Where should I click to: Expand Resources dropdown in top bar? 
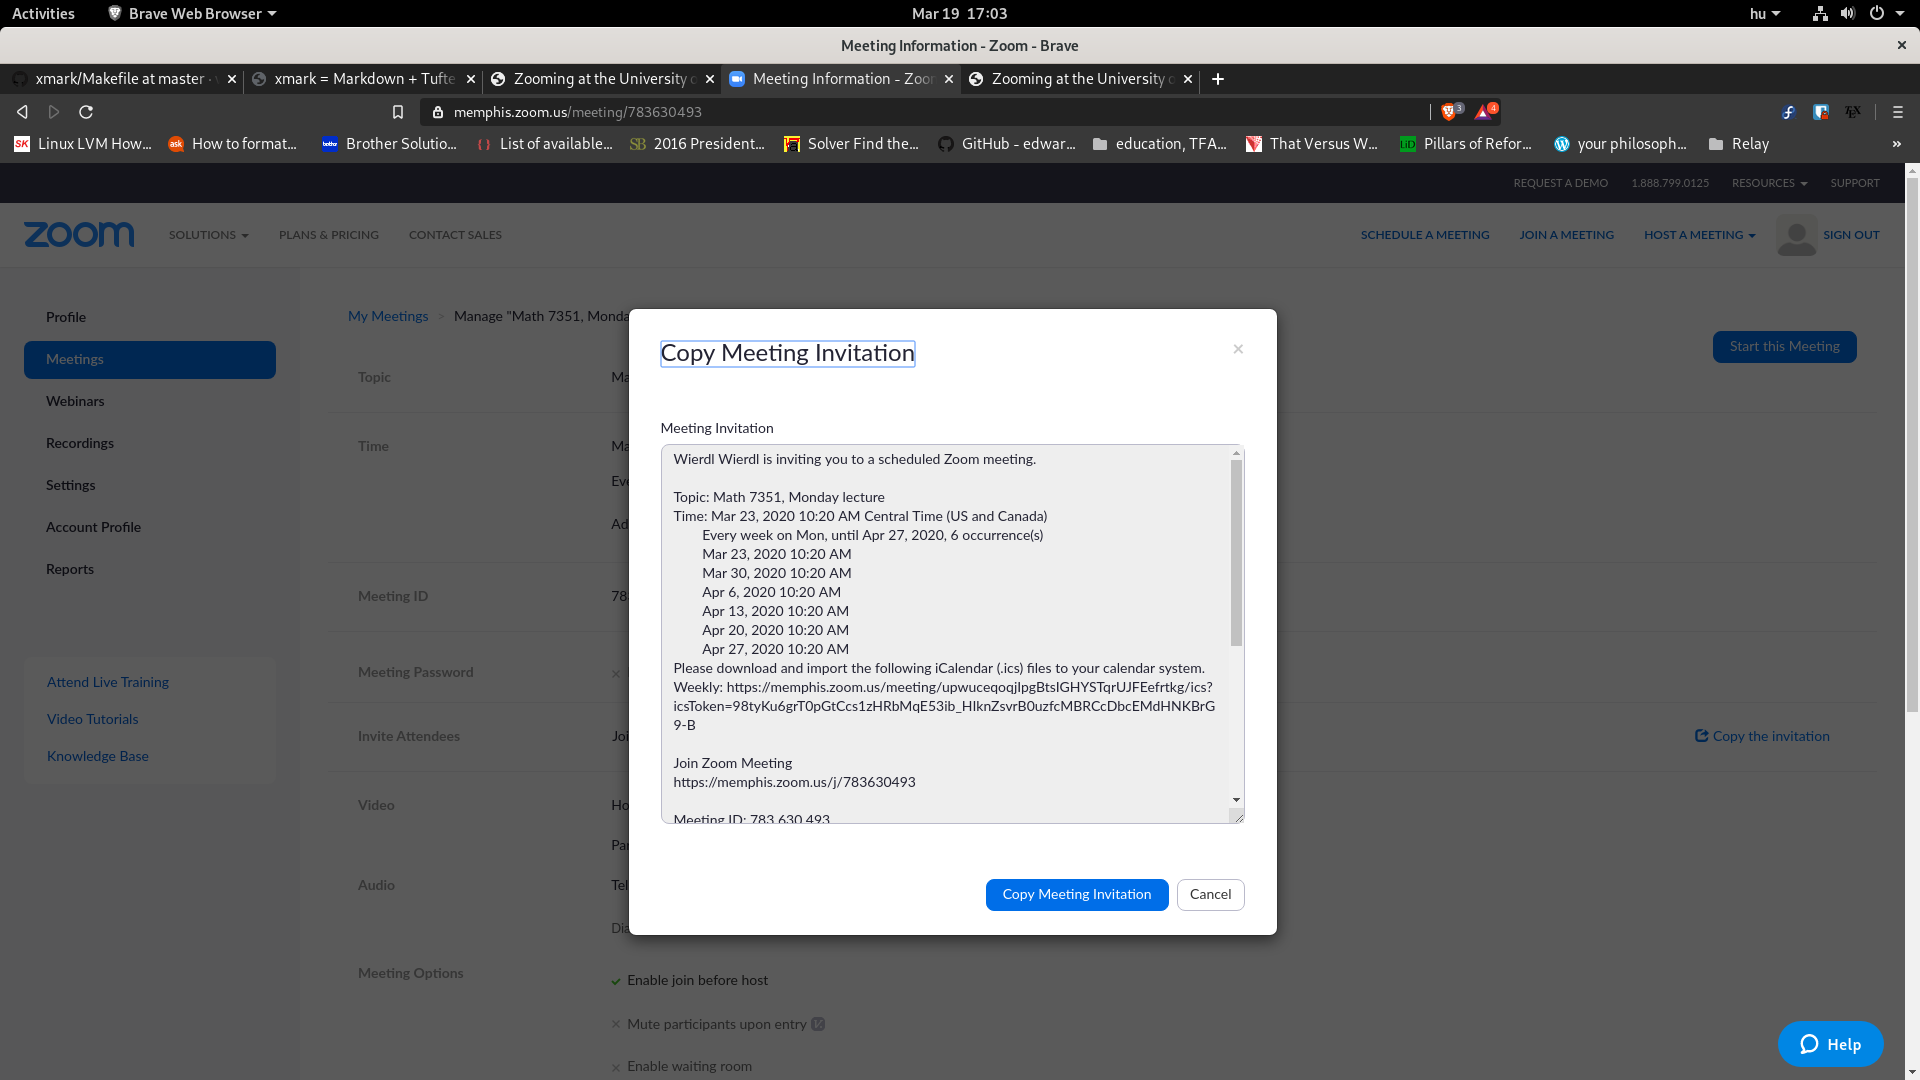point(1769,183)
